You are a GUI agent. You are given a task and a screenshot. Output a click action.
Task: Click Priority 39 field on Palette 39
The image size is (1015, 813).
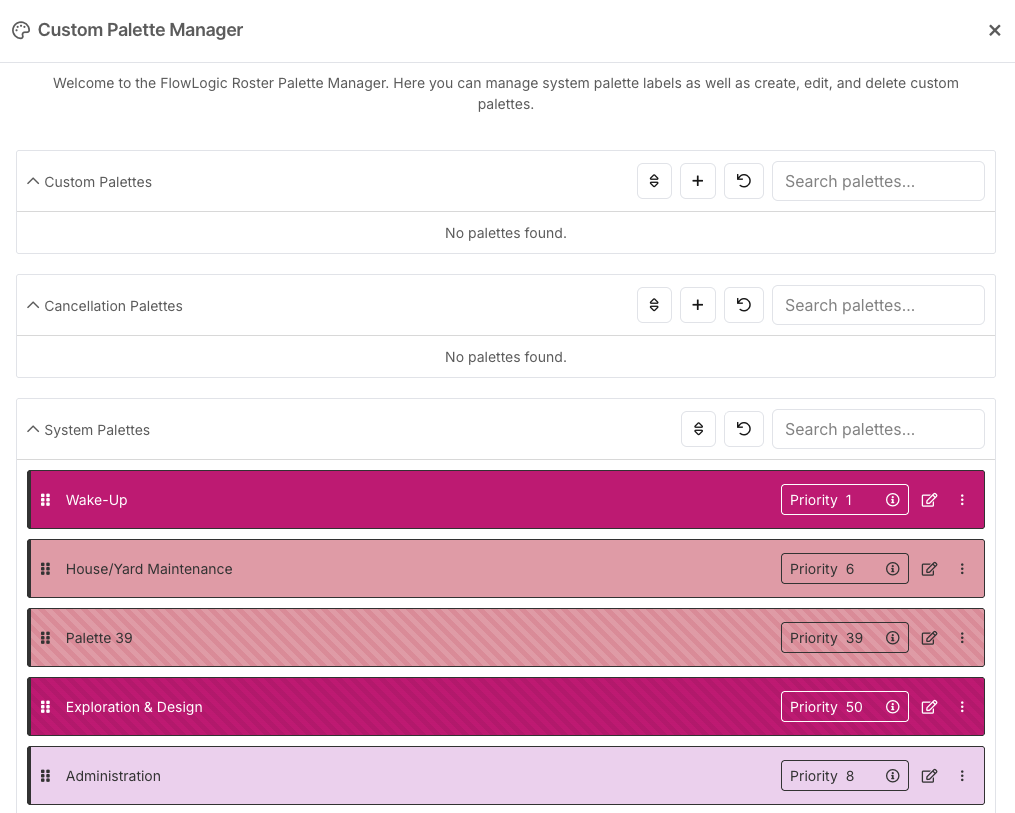point(845,638)
